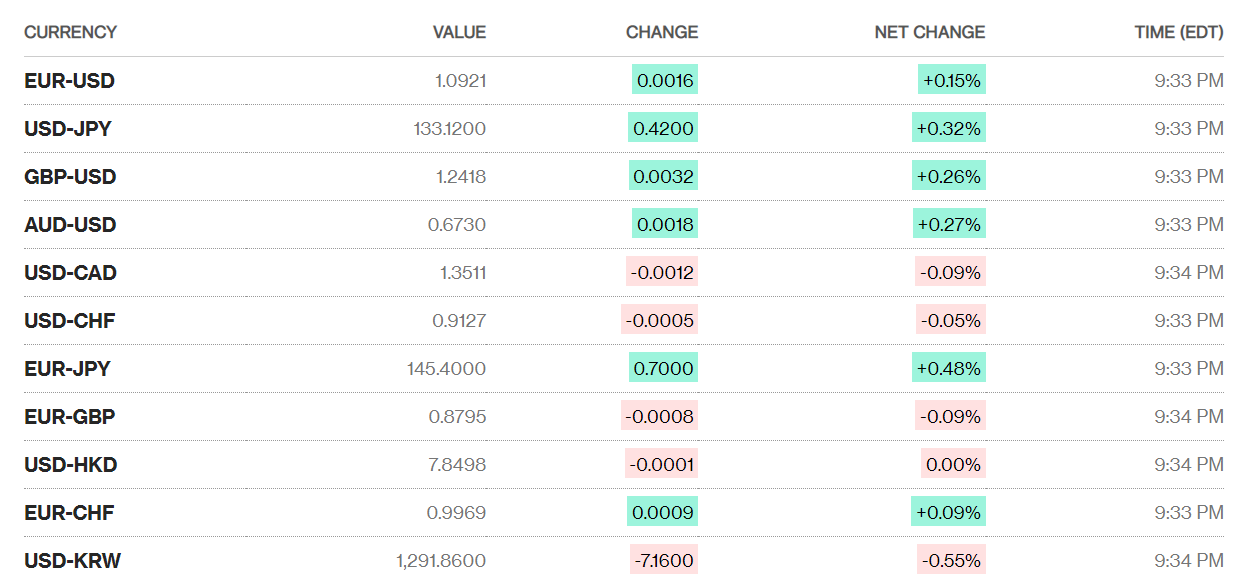
Task: Open the USD-CAD currency pair
Action: (70, 273)
